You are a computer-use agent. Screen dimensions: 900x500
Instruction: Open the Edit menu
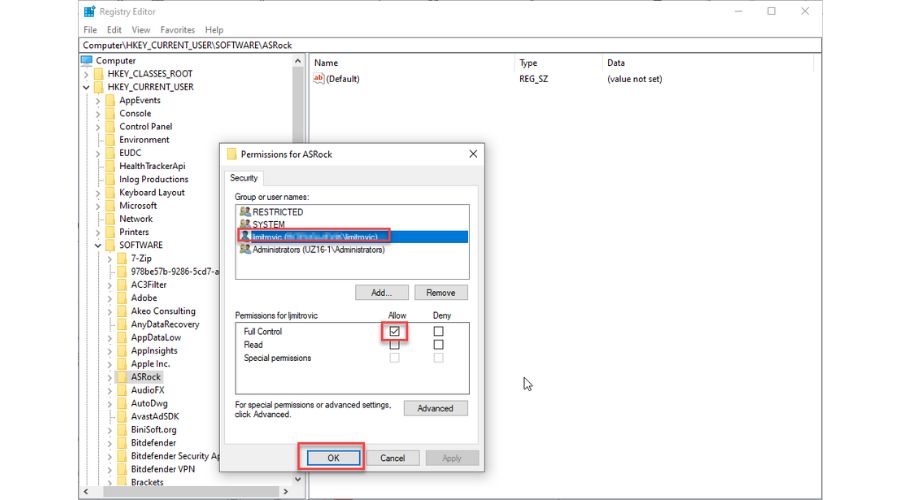coord(114,30)
